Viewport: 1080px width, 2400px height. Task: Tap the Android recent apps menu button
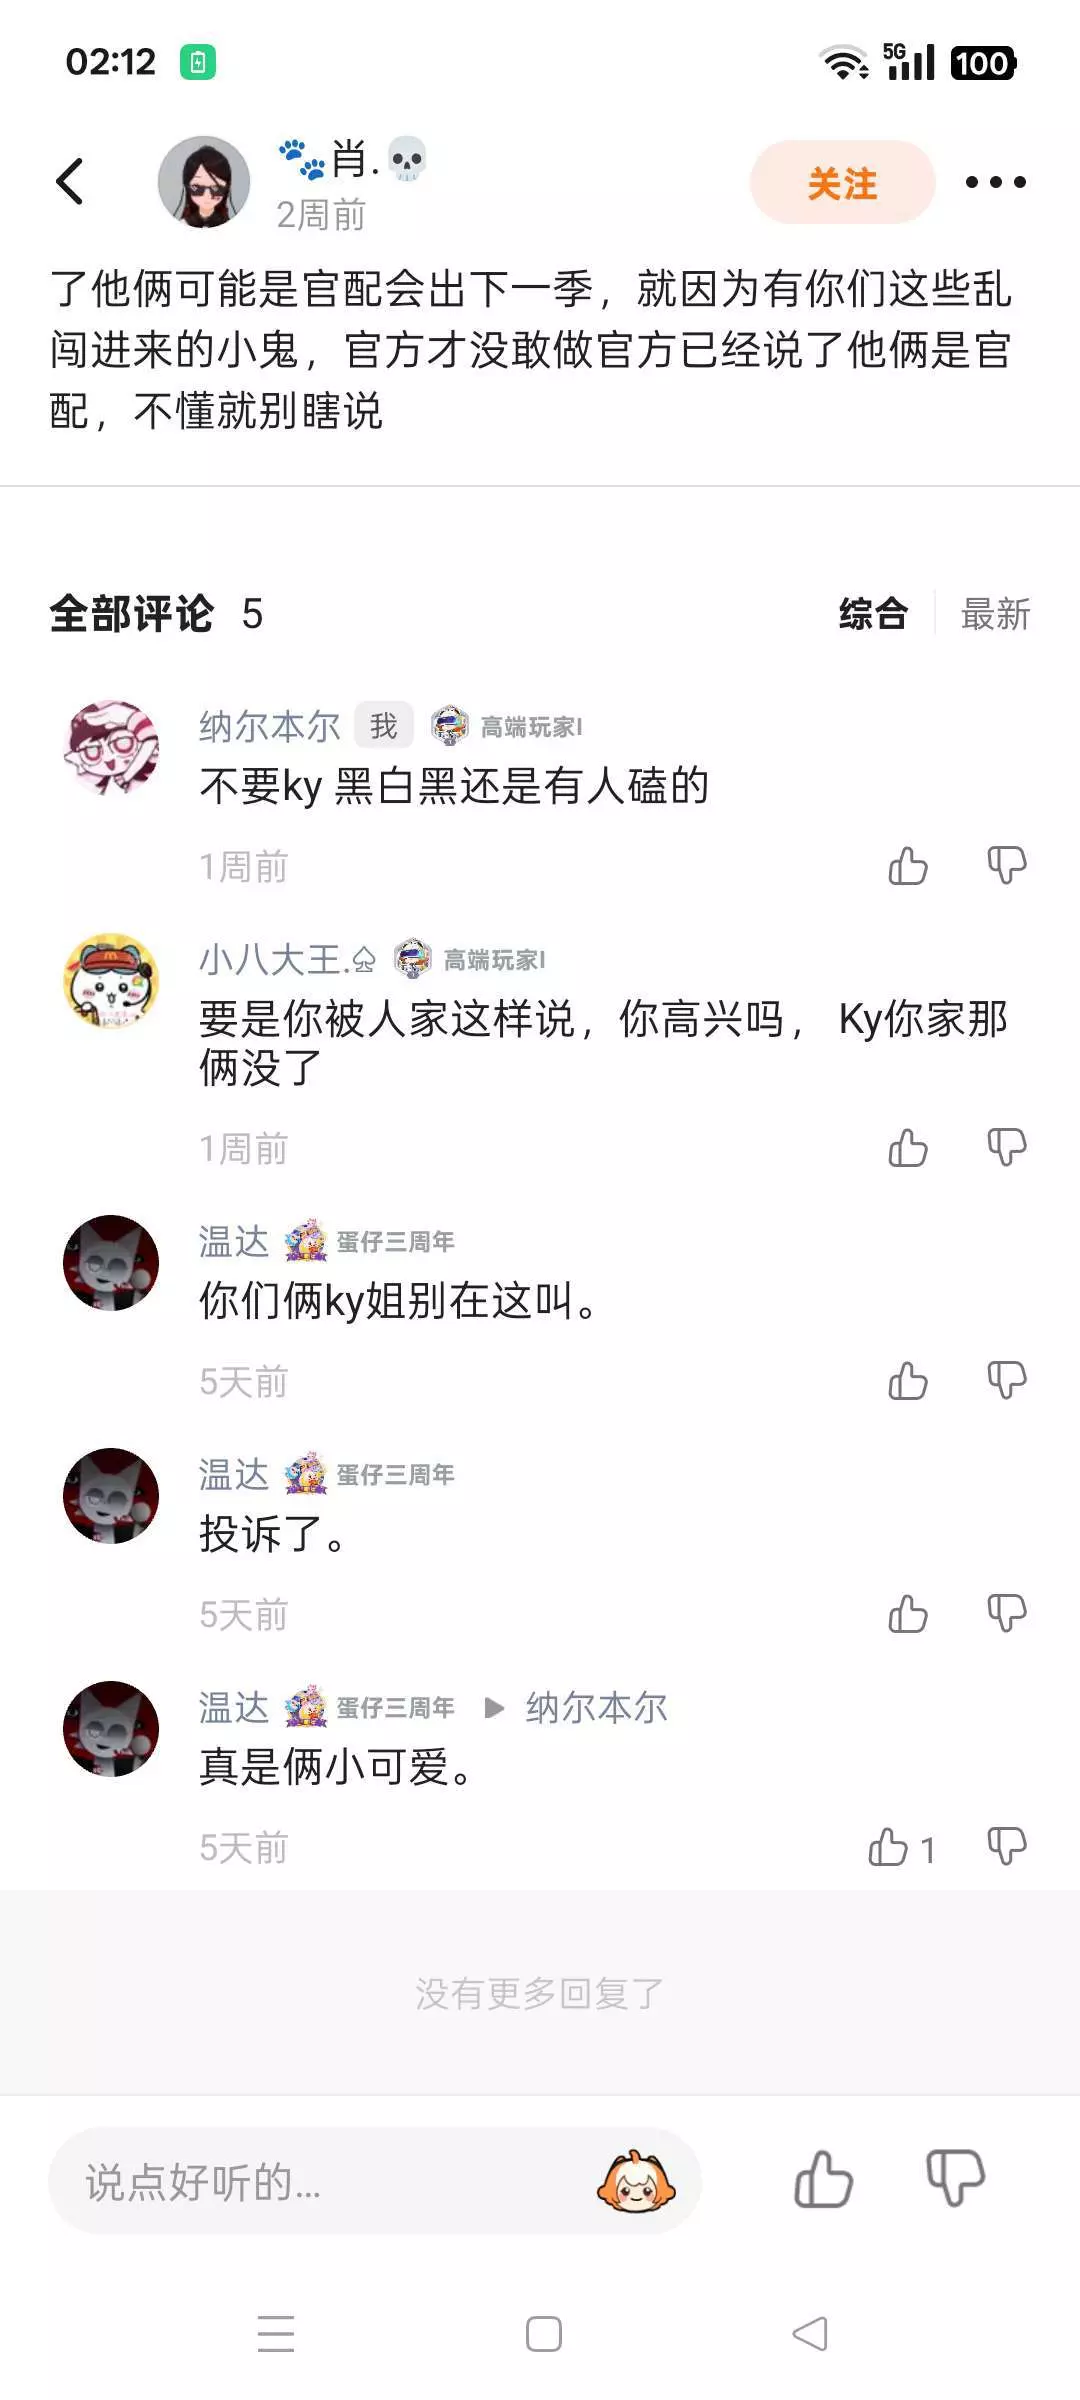tap(276, 2334)
